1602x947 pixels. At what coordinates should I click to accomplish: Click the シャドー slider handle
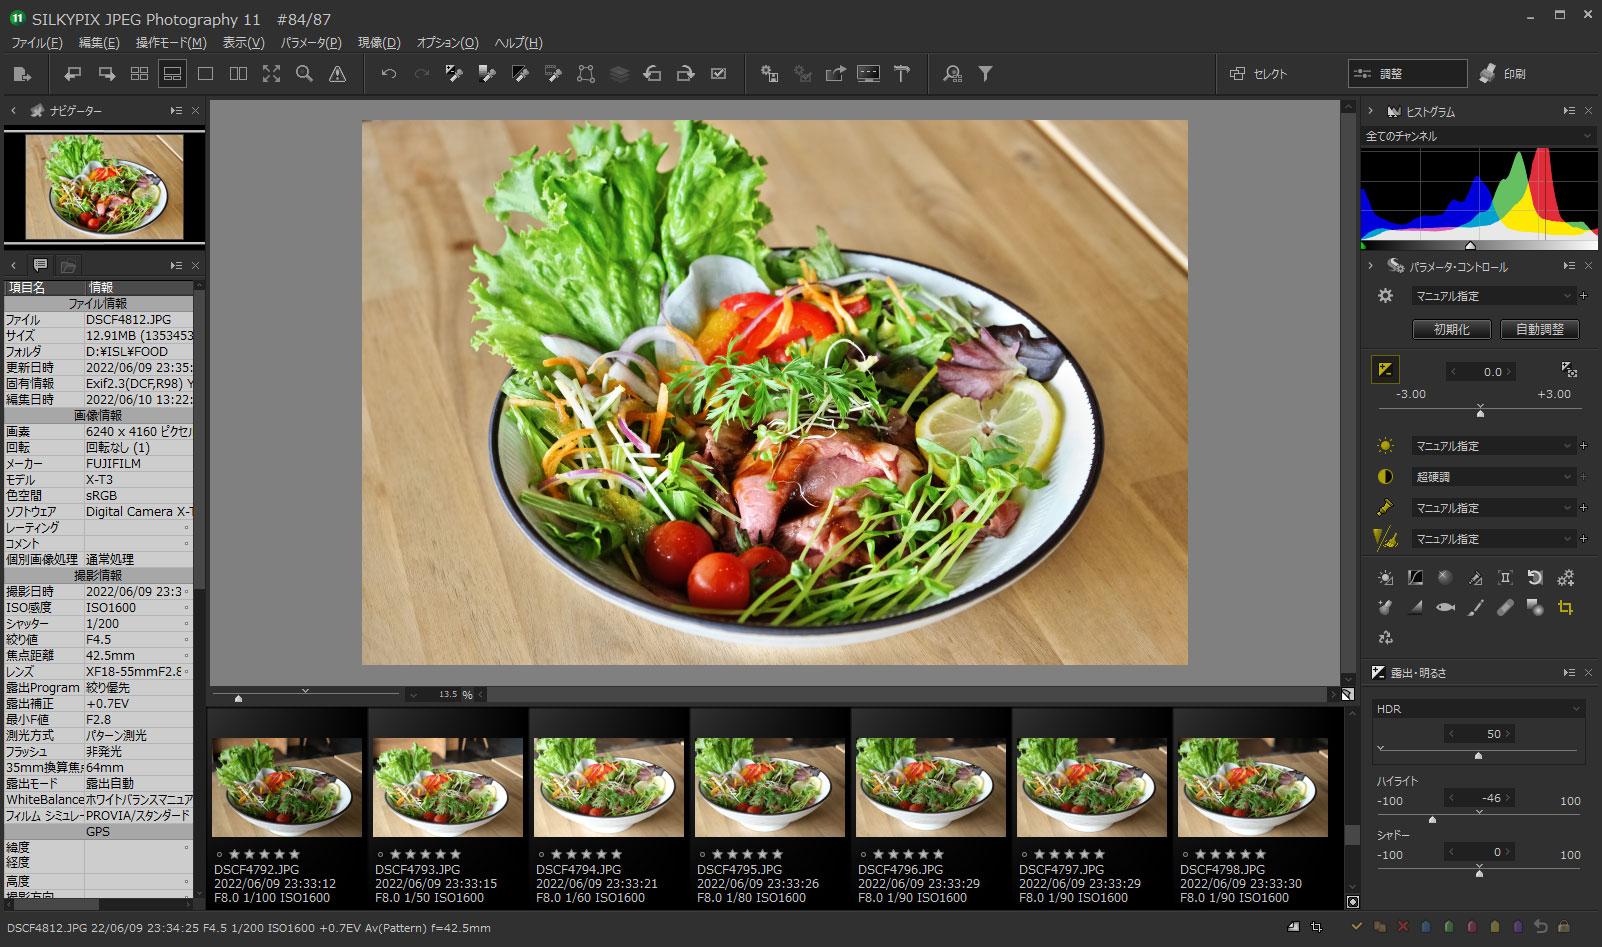[x=1479, y=873]
